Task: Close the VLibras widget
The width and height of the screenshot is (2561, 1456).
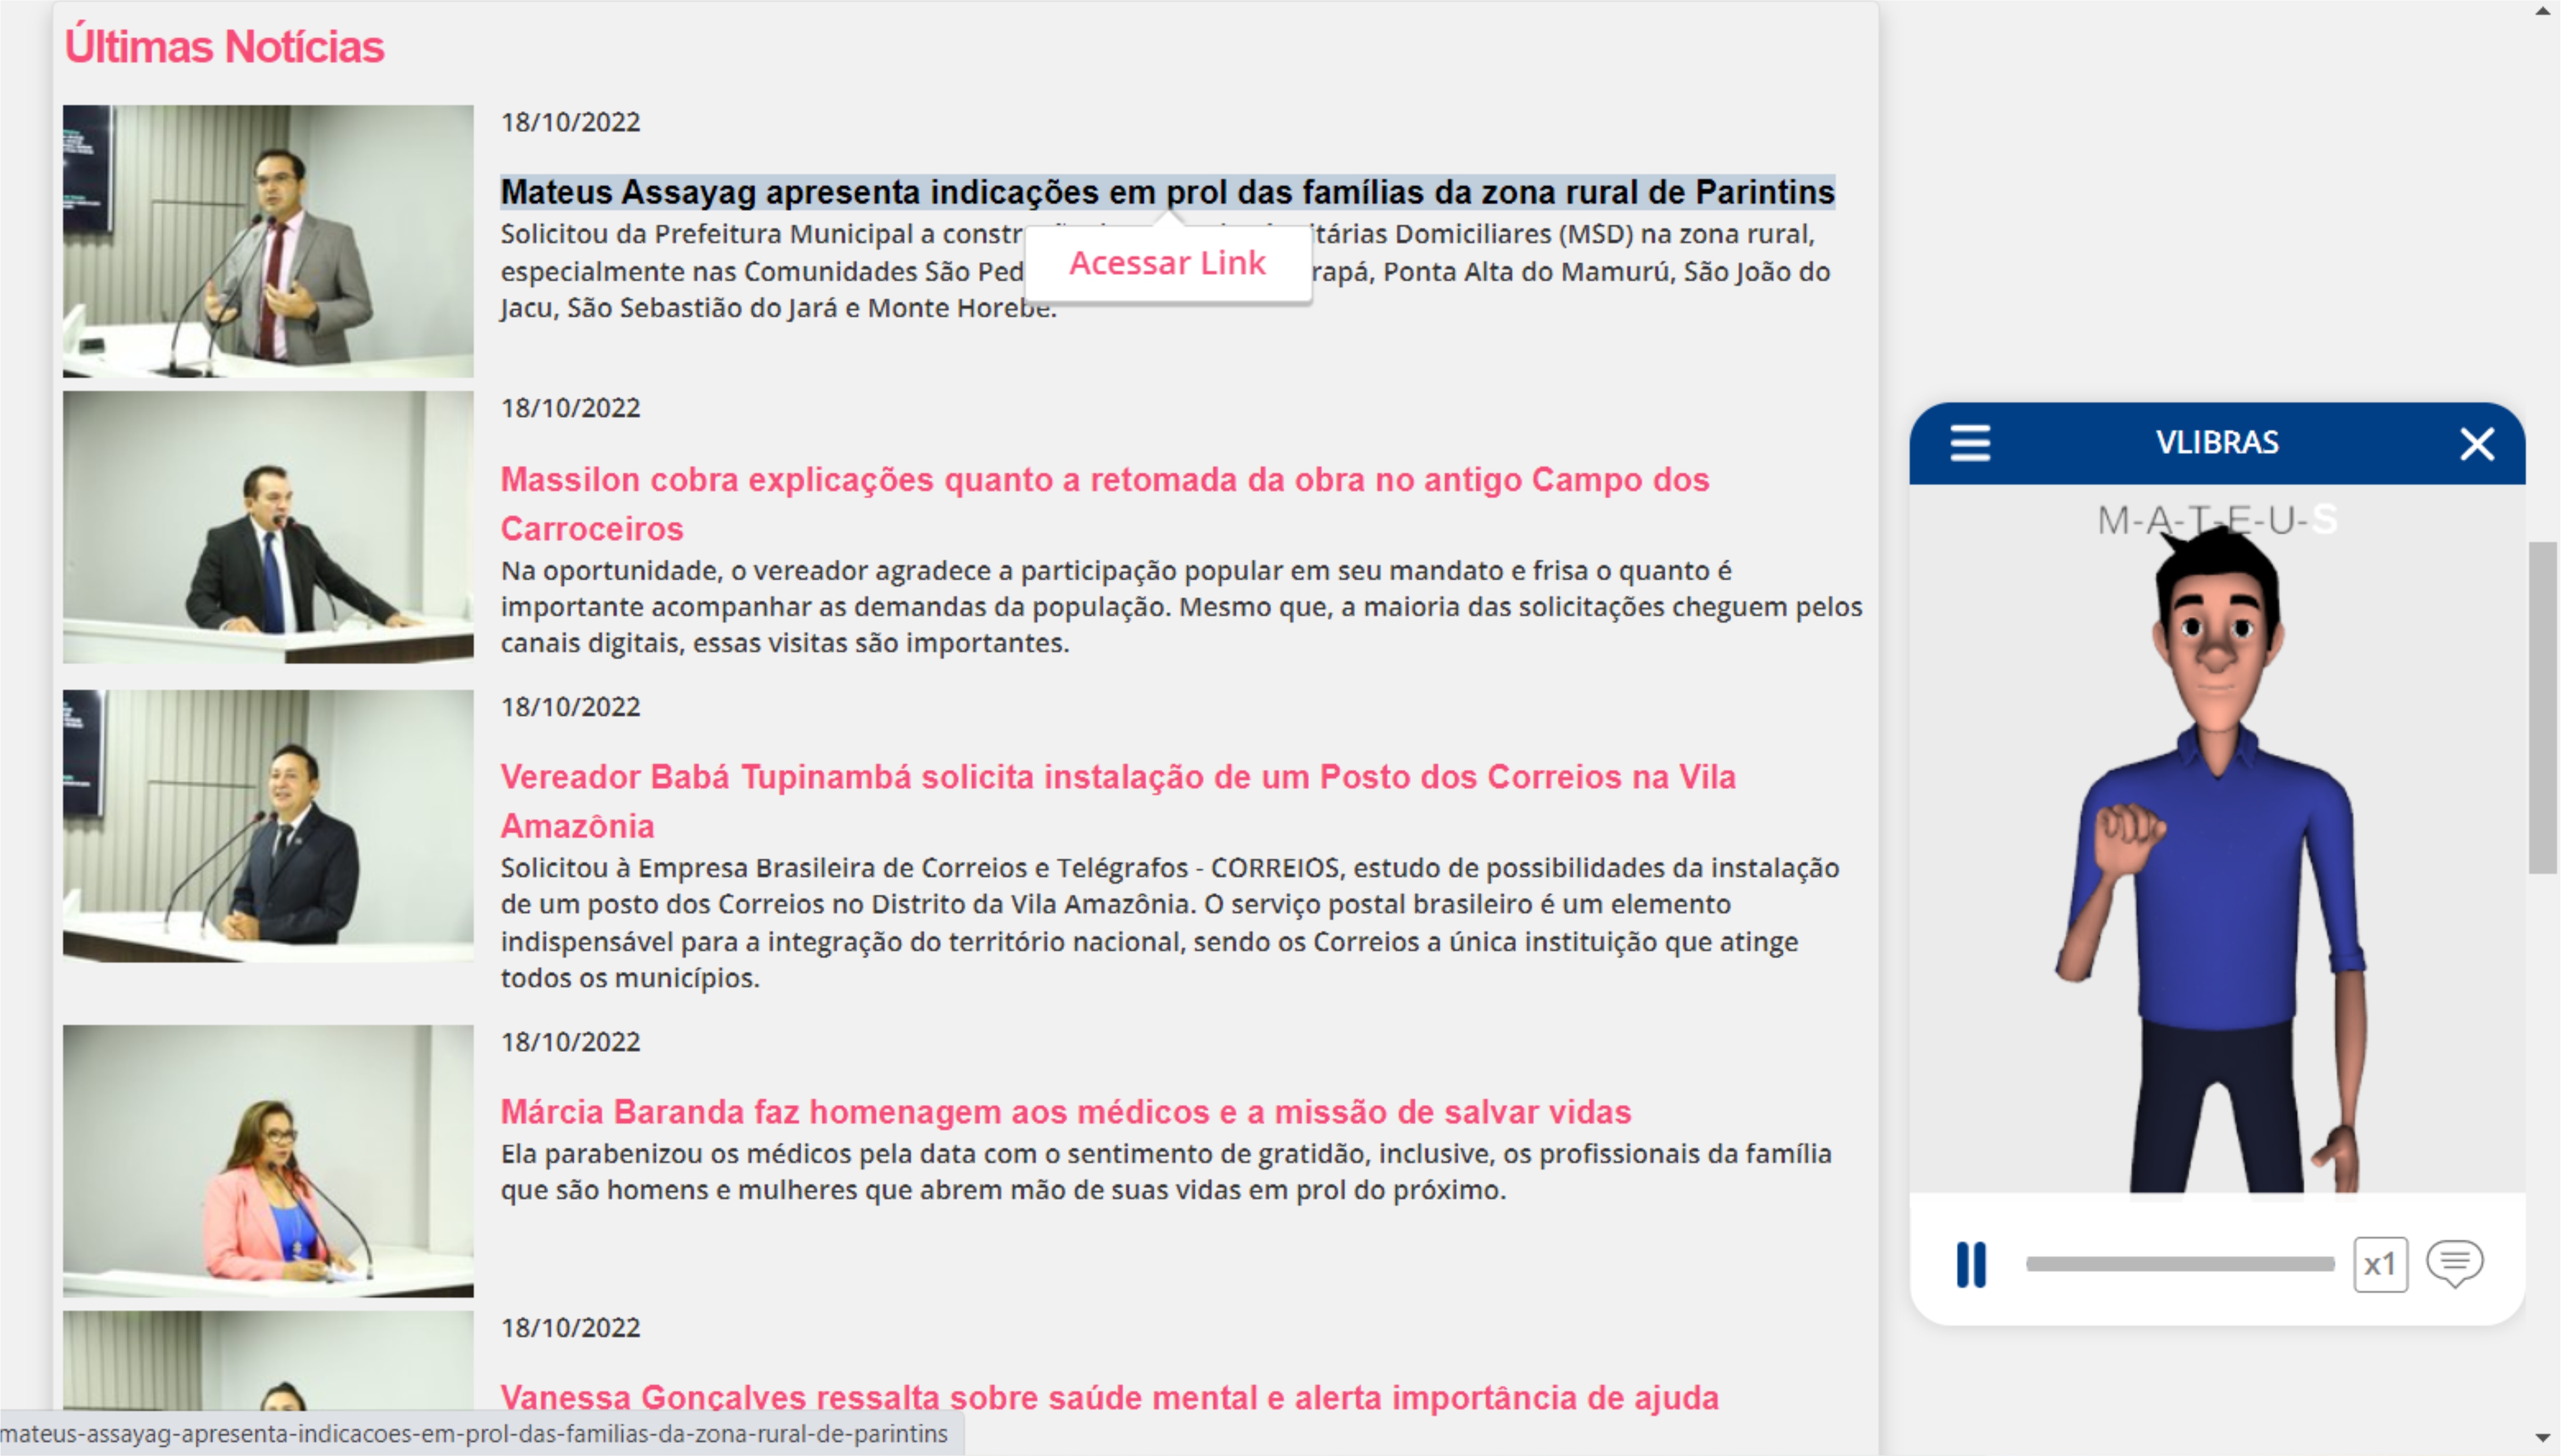Action: 2477,443
